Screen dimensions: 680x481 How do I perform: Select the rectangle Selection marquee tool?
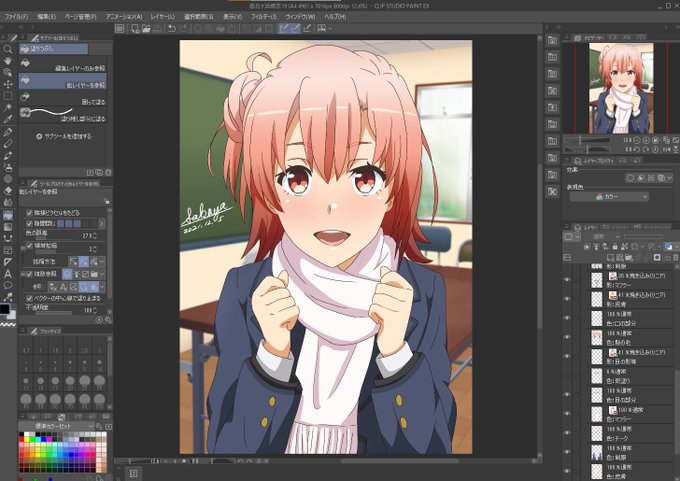tap(8, 96)
